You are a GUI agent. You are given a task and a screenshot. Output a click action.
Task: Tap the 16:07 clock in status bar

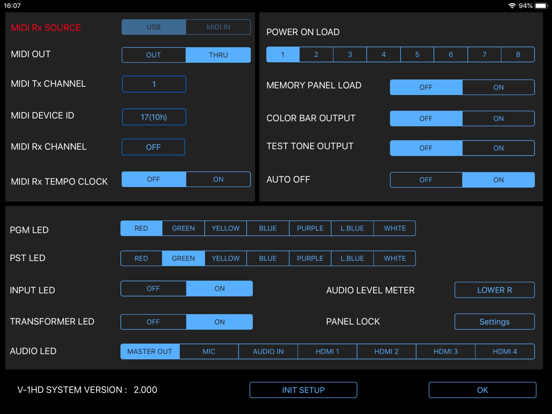click(x=12, y=6)
